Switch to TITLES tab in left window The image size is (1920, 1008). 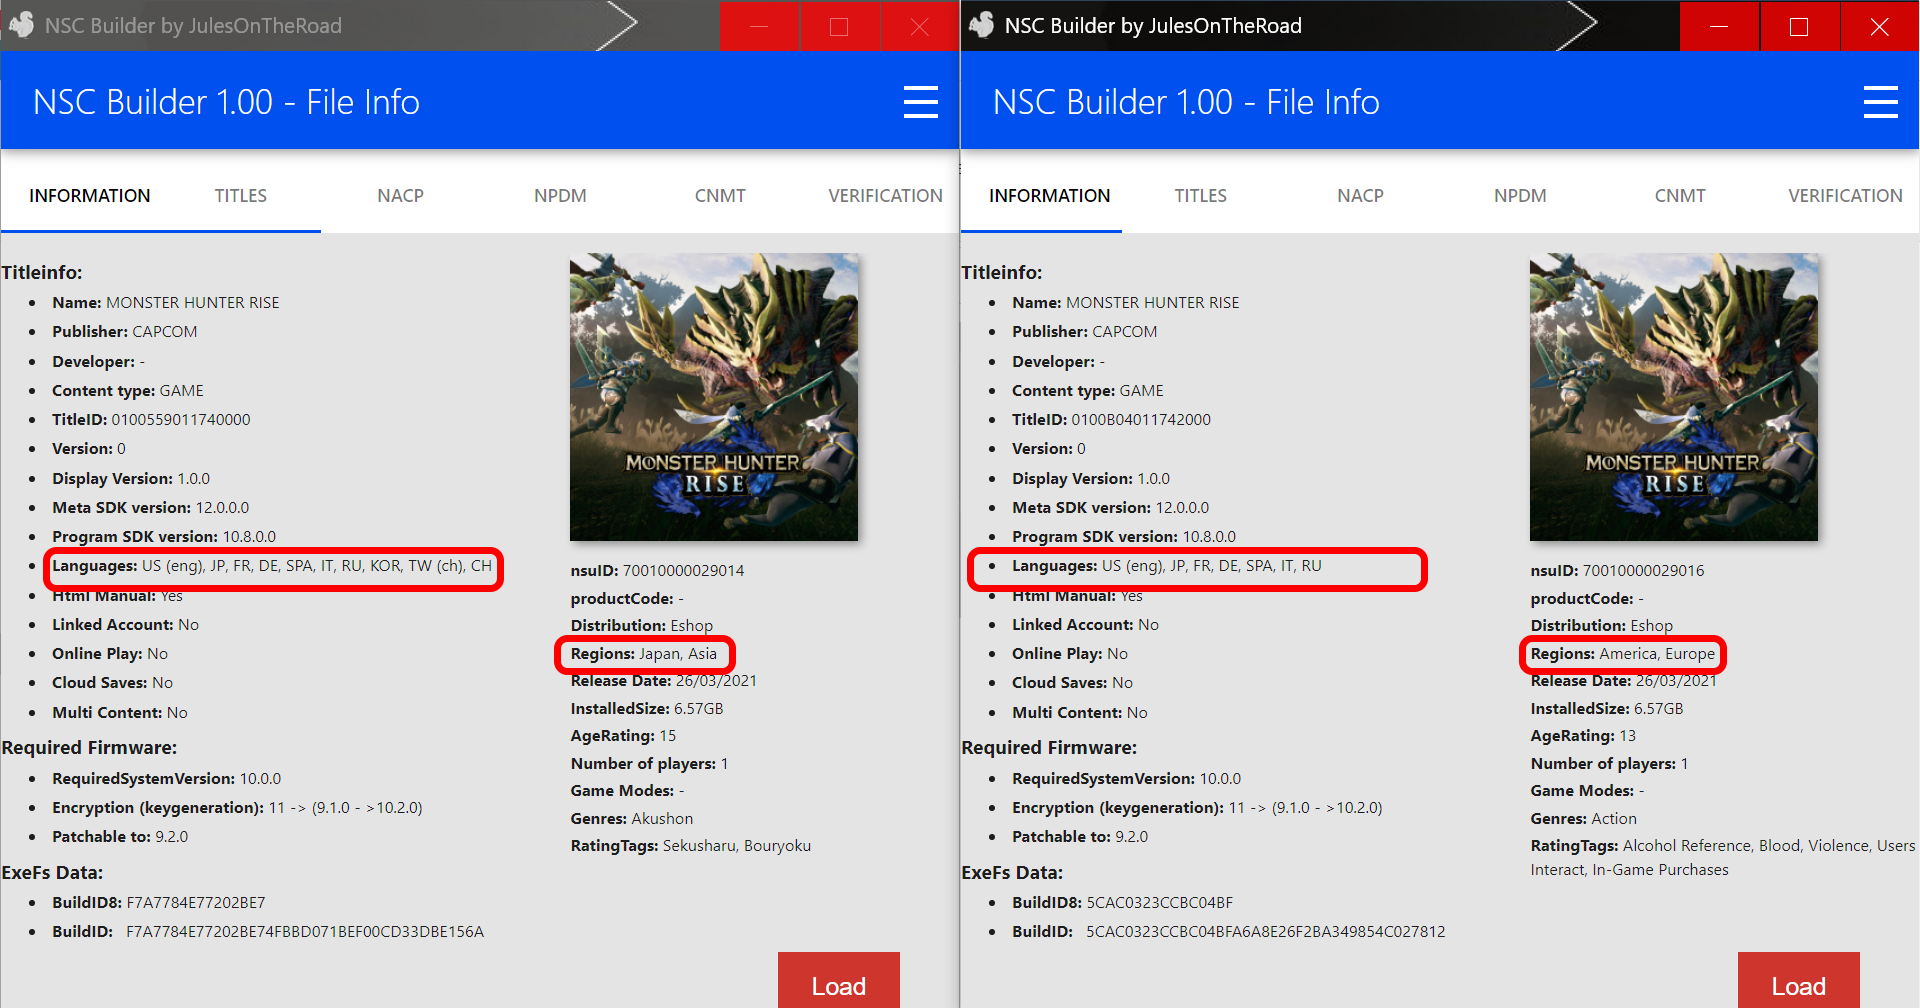[x=240, y=196]
